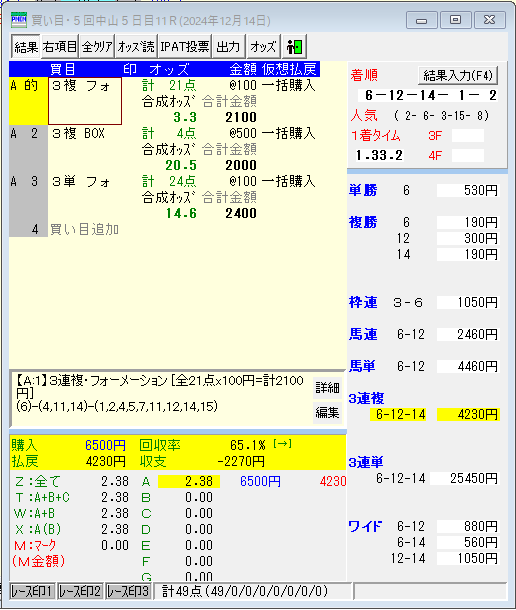
Task: Open the 結果 toolbar button
Action: 26,47
